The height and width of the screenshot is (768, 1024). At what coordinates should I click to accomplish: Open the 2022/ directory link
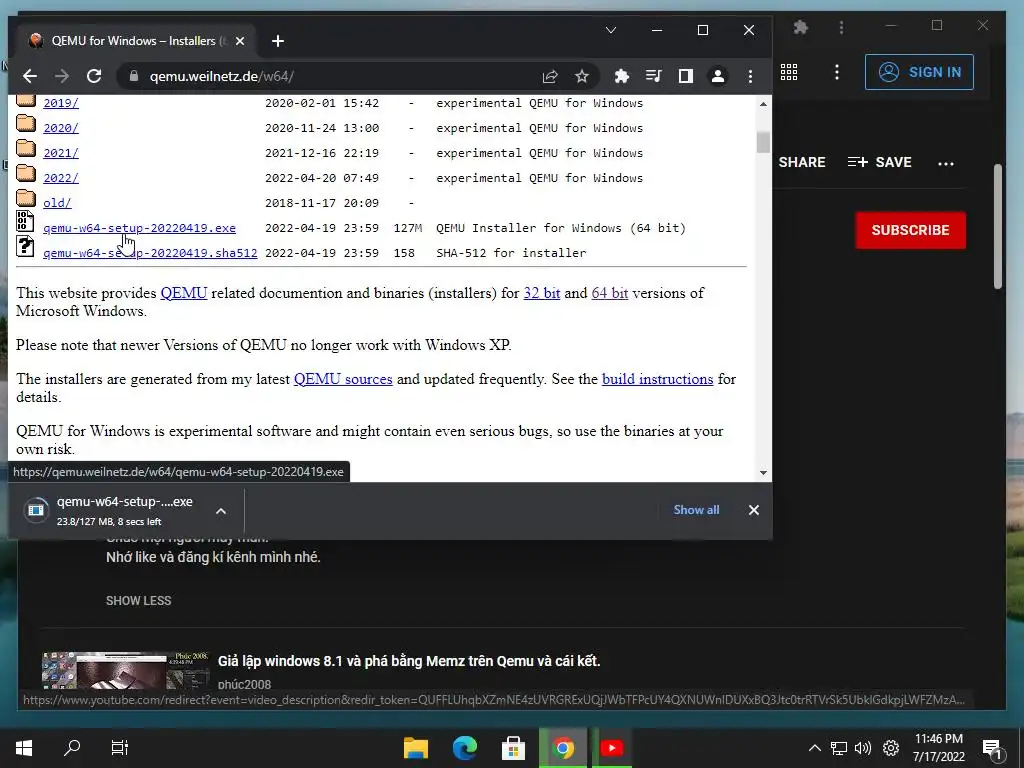[x=61, y=178]
